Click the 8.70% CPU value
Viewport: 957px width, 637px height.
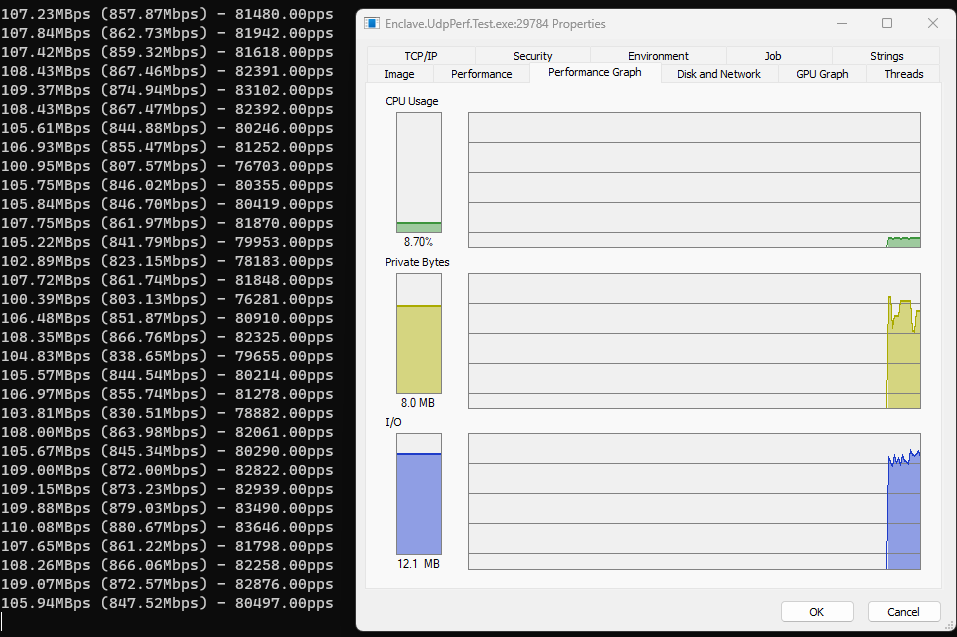(418, 242)
